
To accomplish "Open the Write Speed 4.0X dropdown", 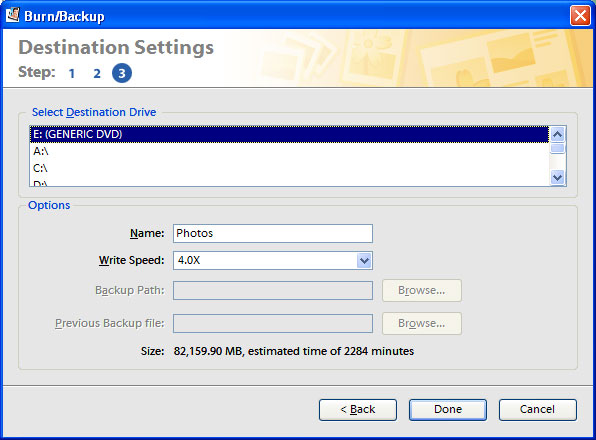I will (x=364, y=261).
